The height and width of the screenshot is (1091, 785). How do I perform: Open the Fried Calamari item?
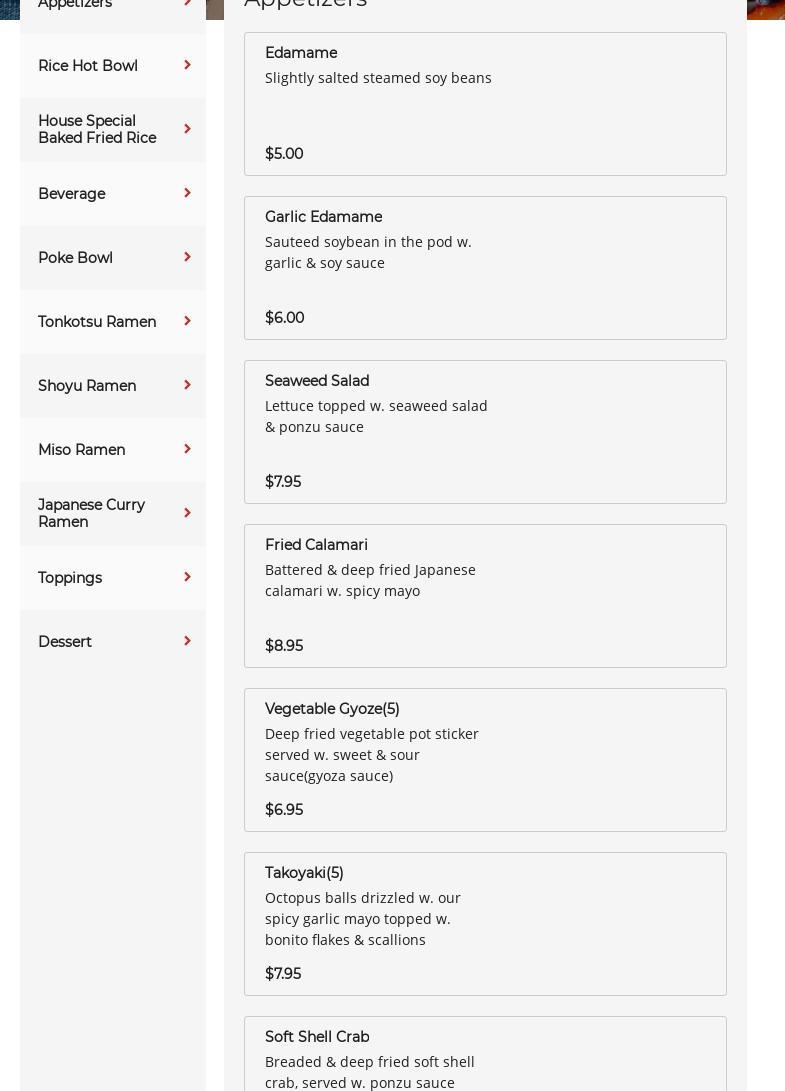coord(485,596)
